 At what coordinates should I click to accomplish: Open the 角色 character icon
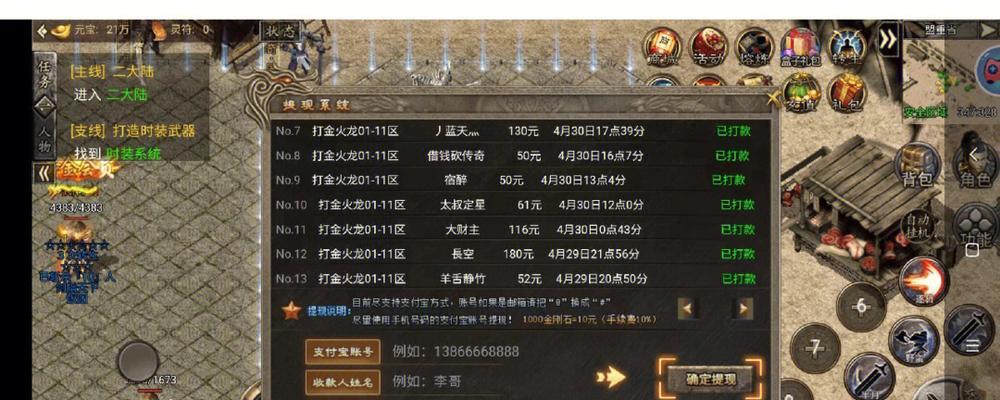point(976,165)
